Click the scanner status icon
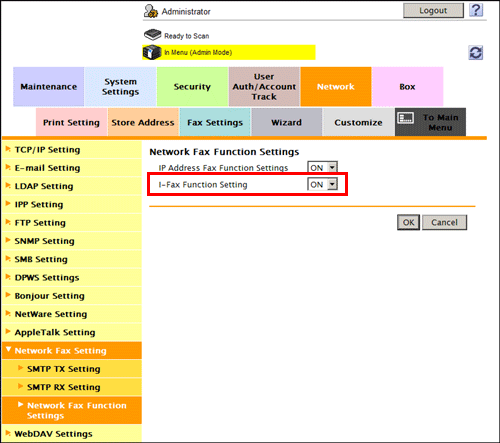 [152, 34]
